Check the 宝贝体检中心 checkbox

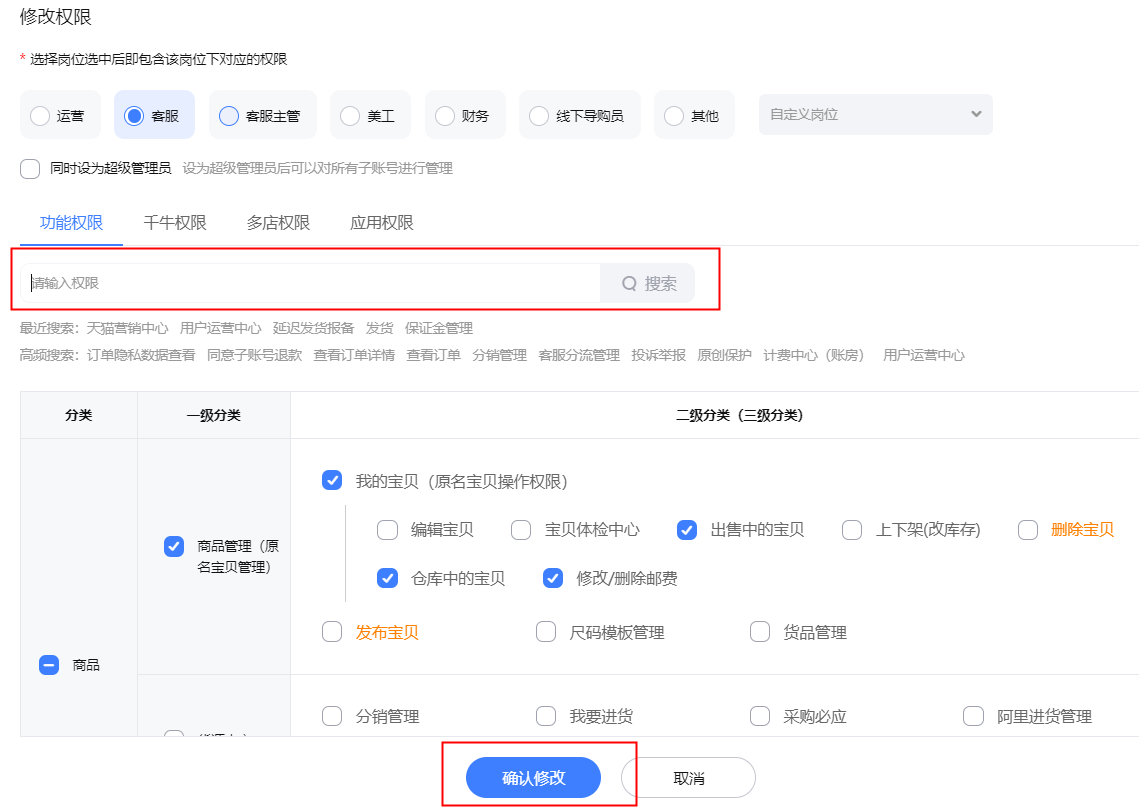(x=521, y=530)
